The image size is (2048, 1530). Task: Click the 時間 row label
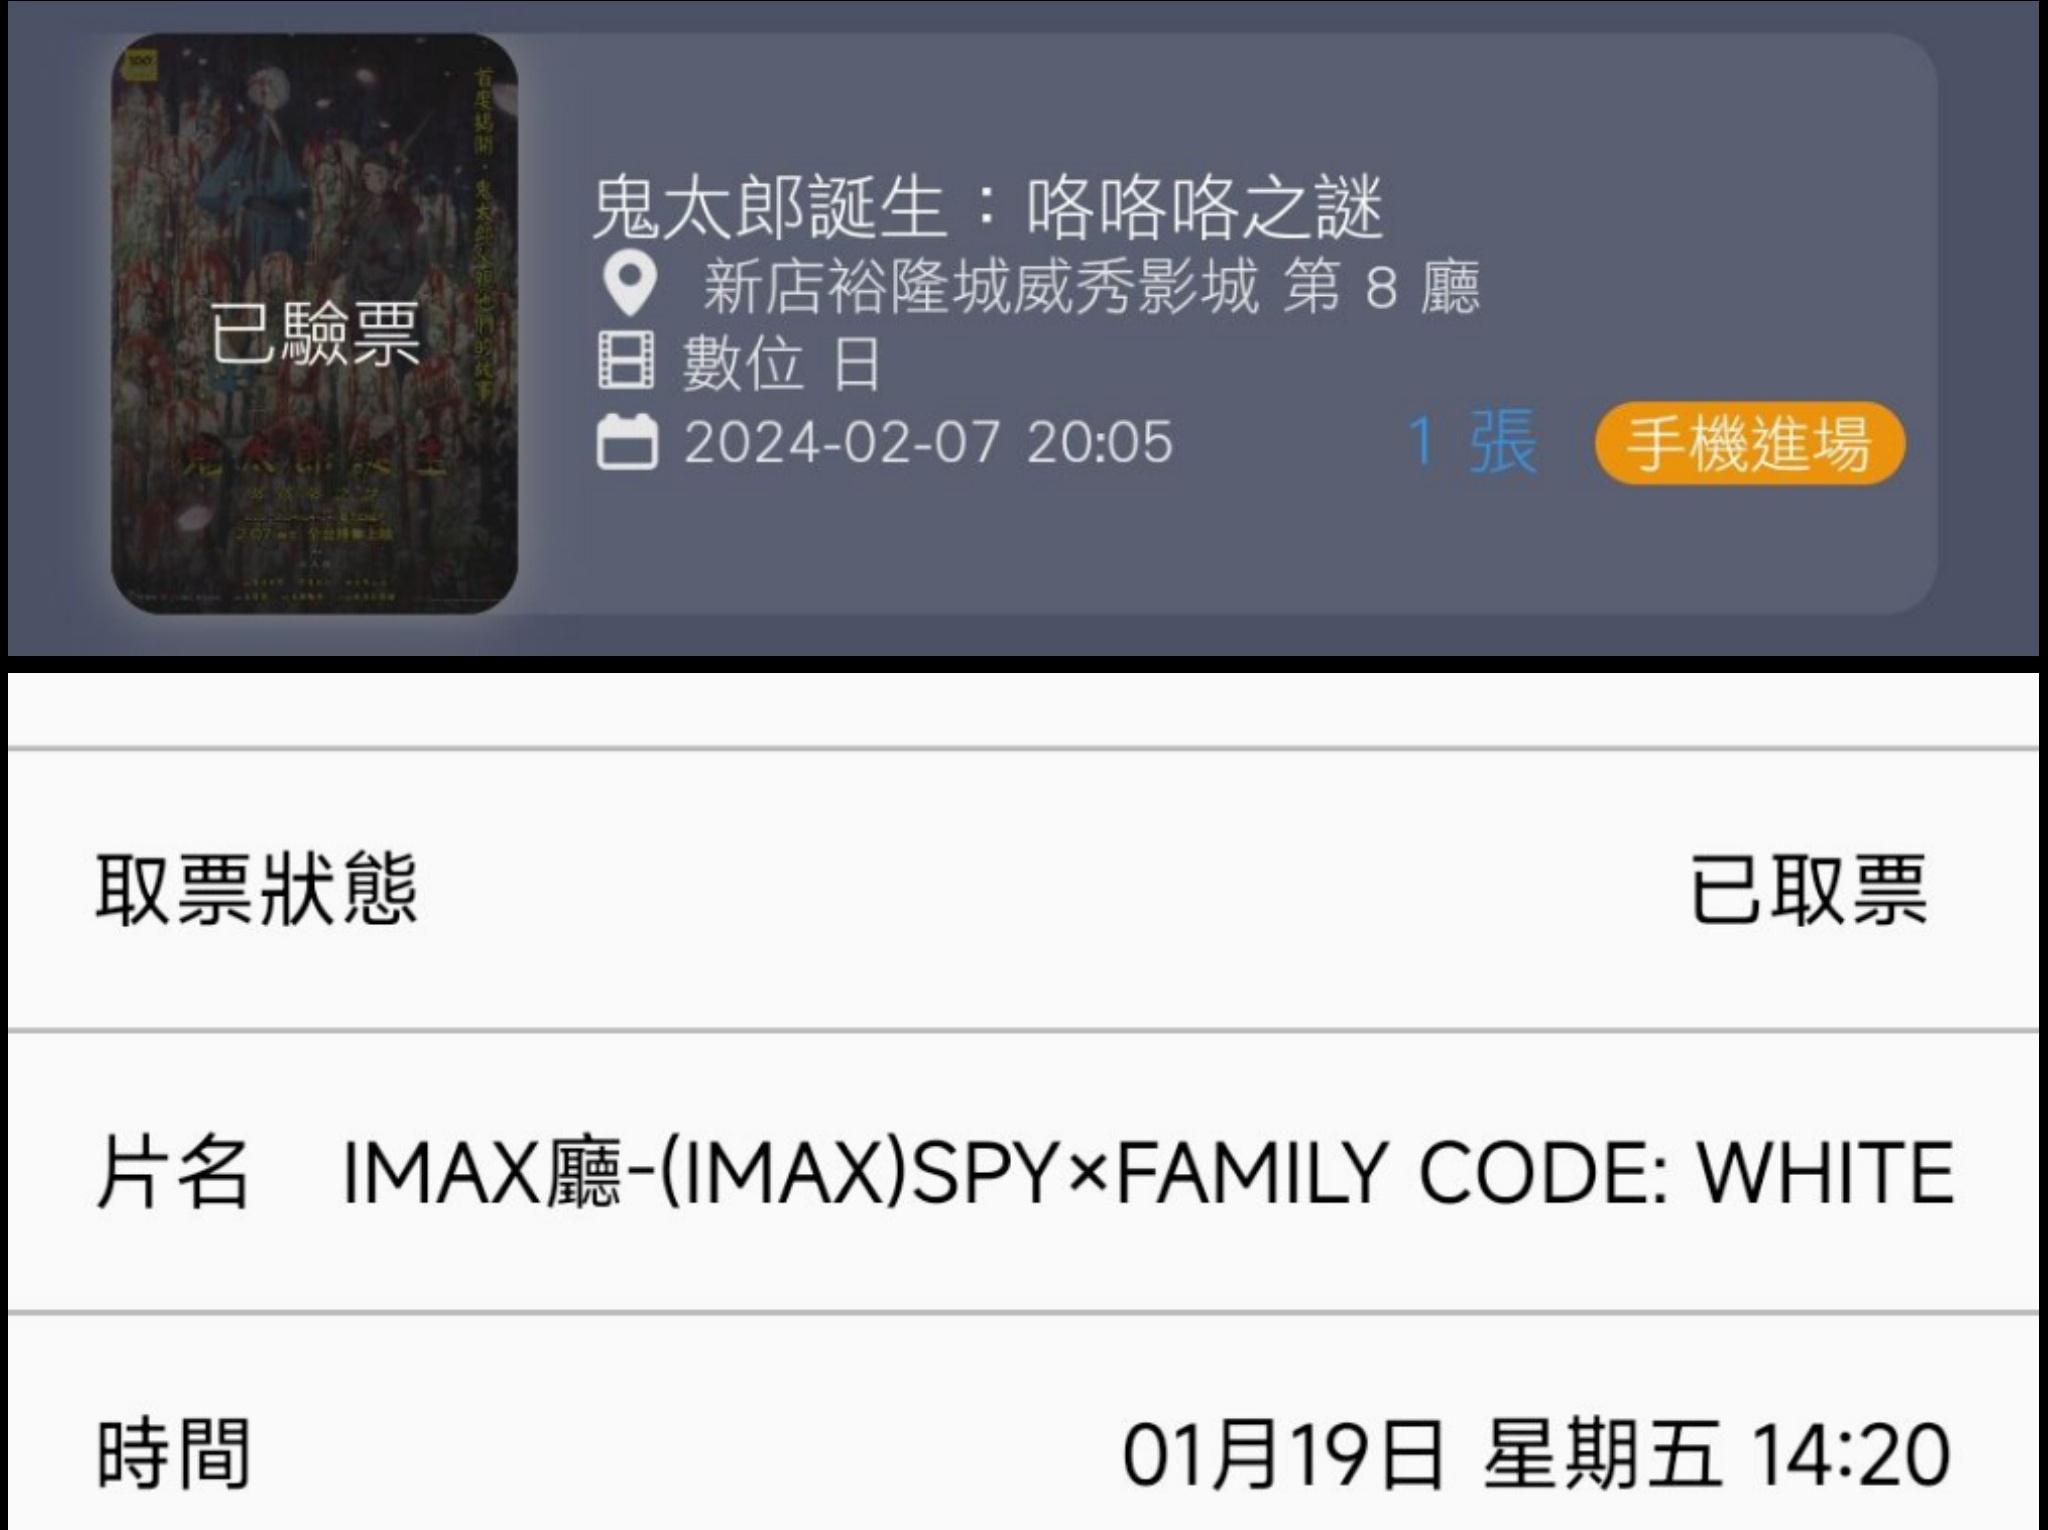point(172,1454)
